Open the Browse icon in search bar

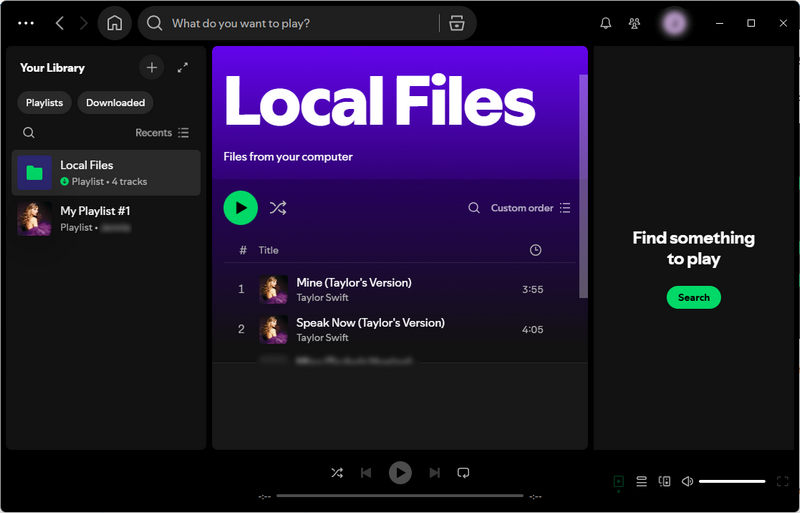tap(457, 23)
